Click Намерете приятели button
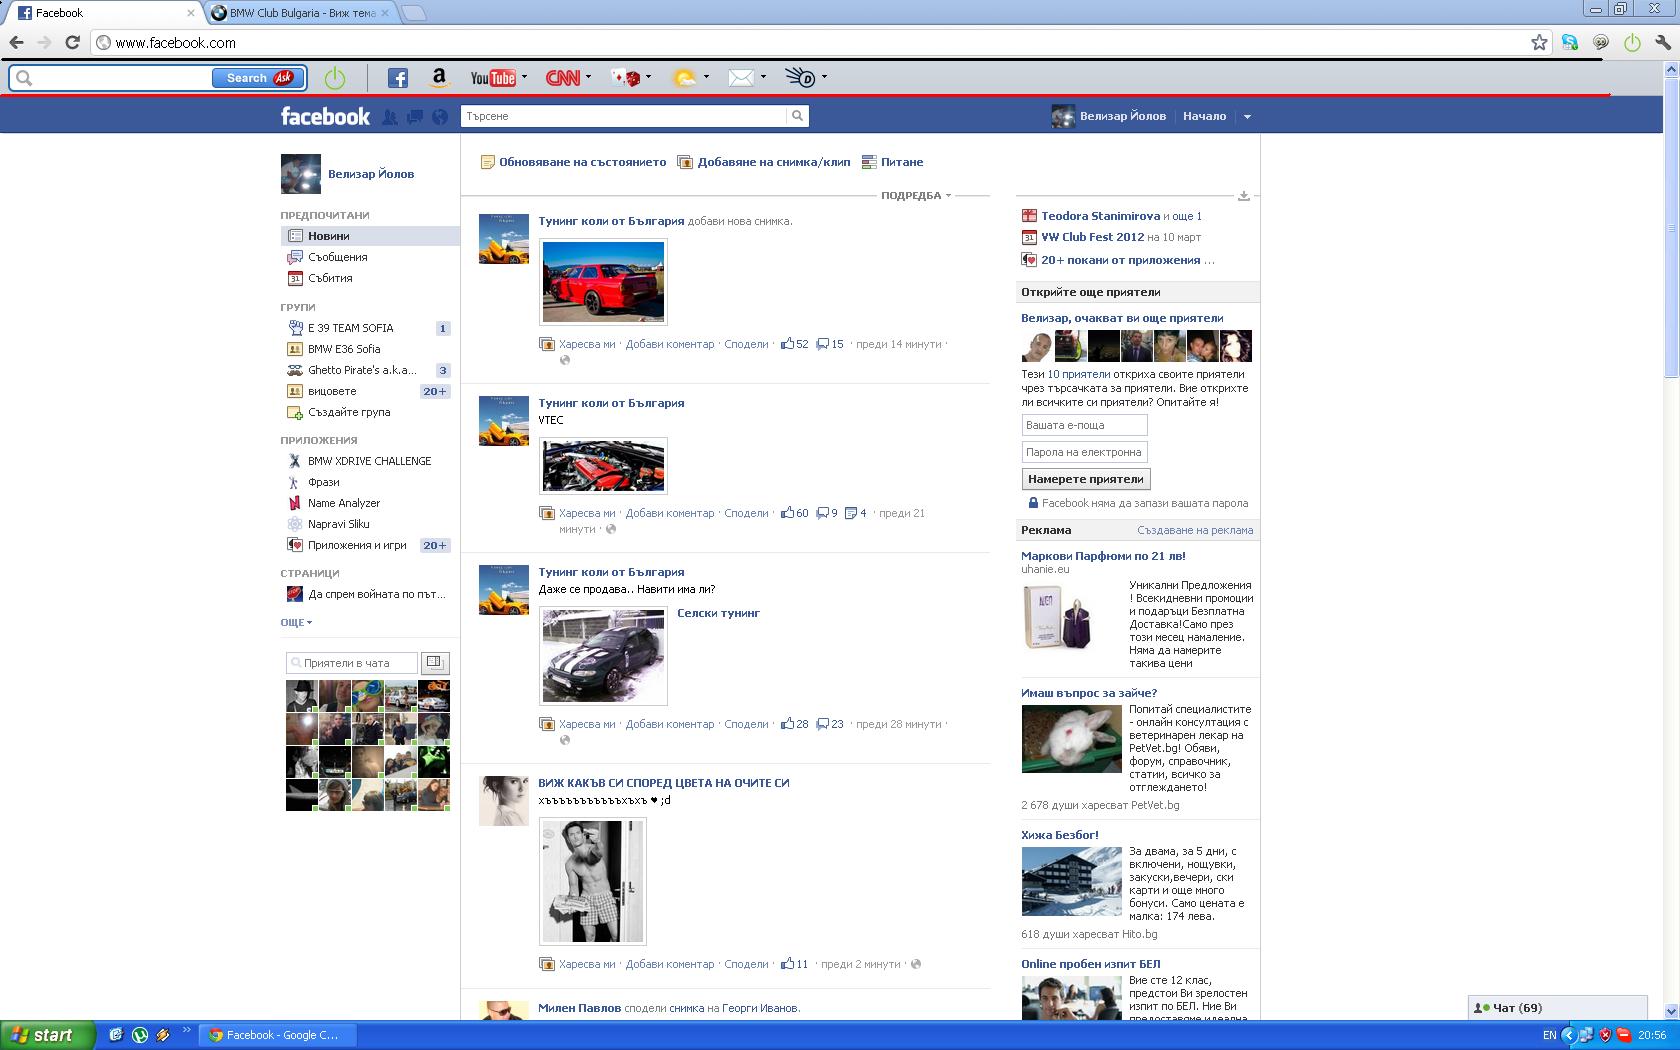The width and height of the screenshot is (1680, 1050). (1086, 479)
